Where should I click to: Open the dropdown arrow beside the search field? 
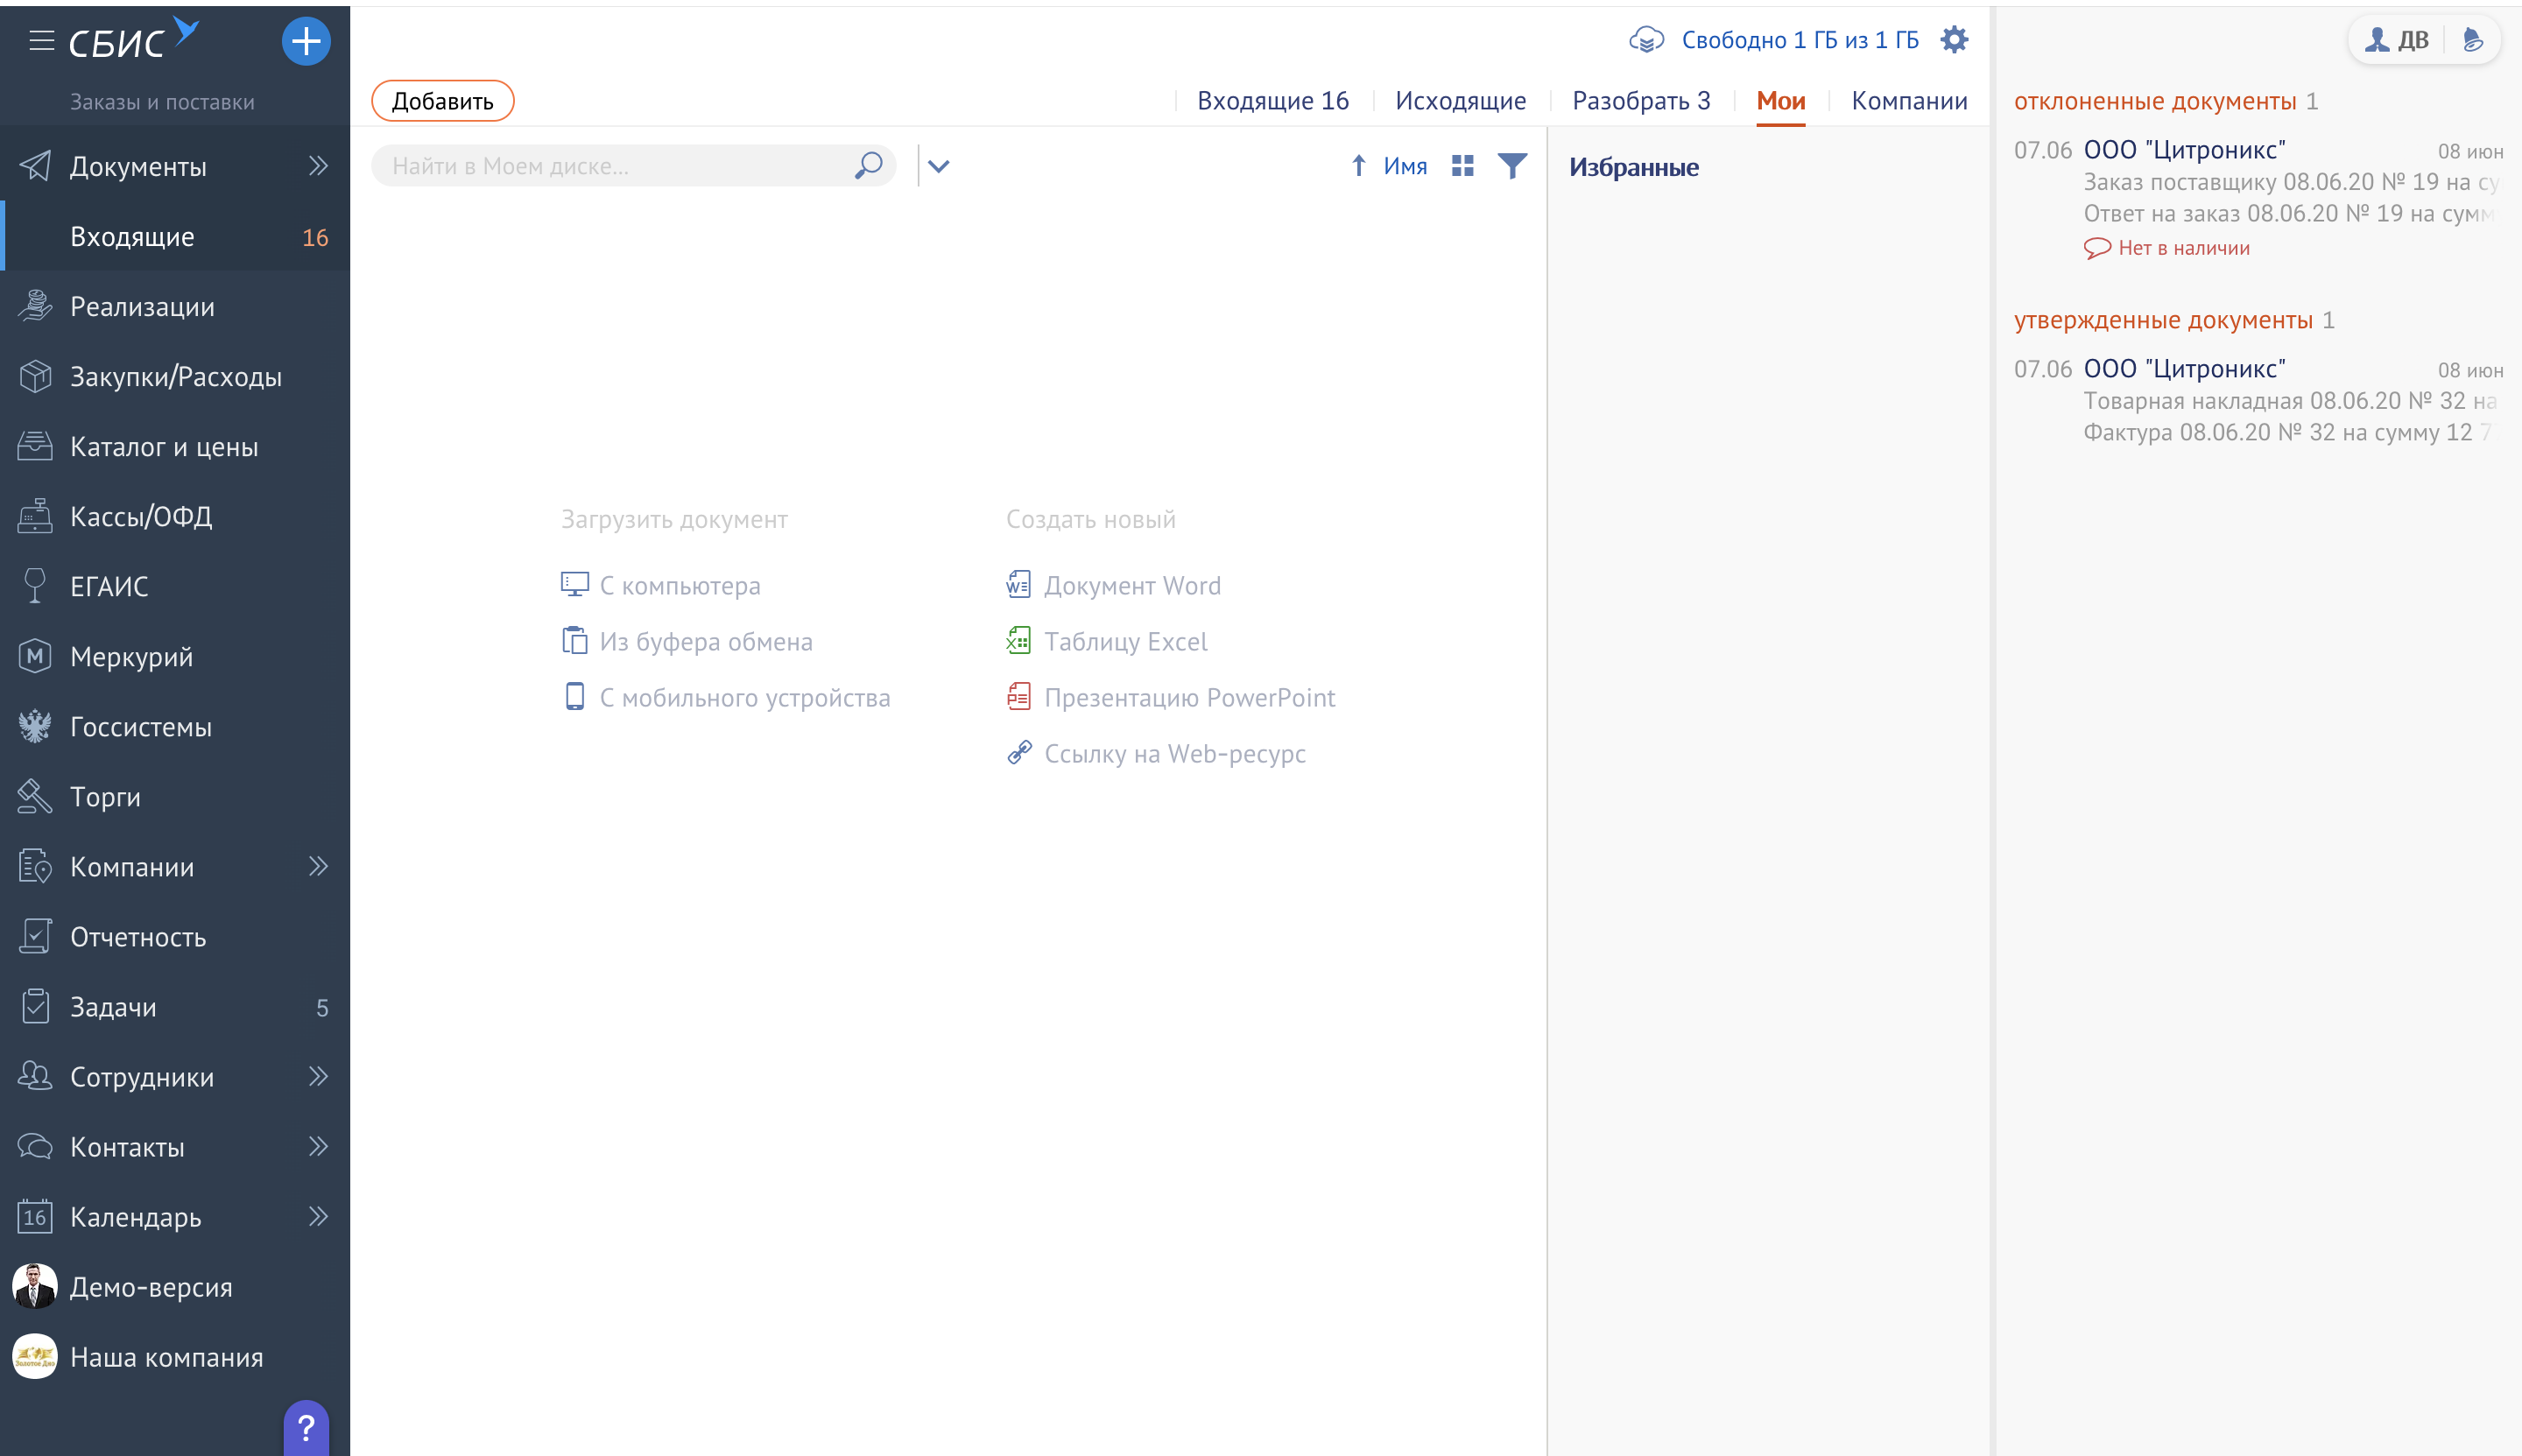(x=938, y=166)
